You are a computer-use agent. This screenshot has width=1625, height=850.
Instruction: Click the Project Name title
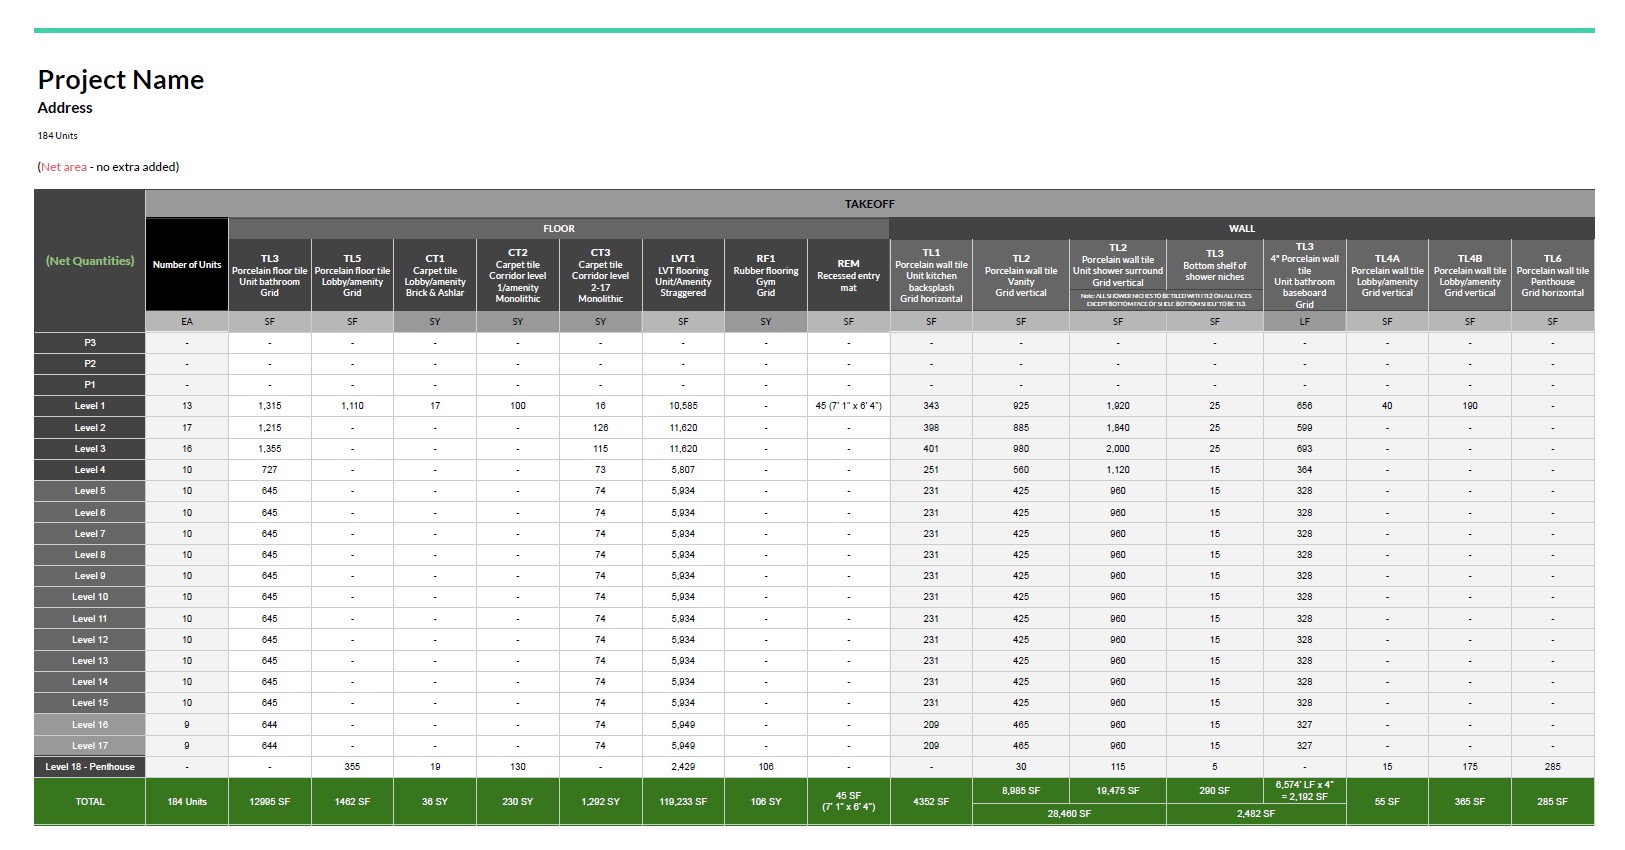(120, 80)
